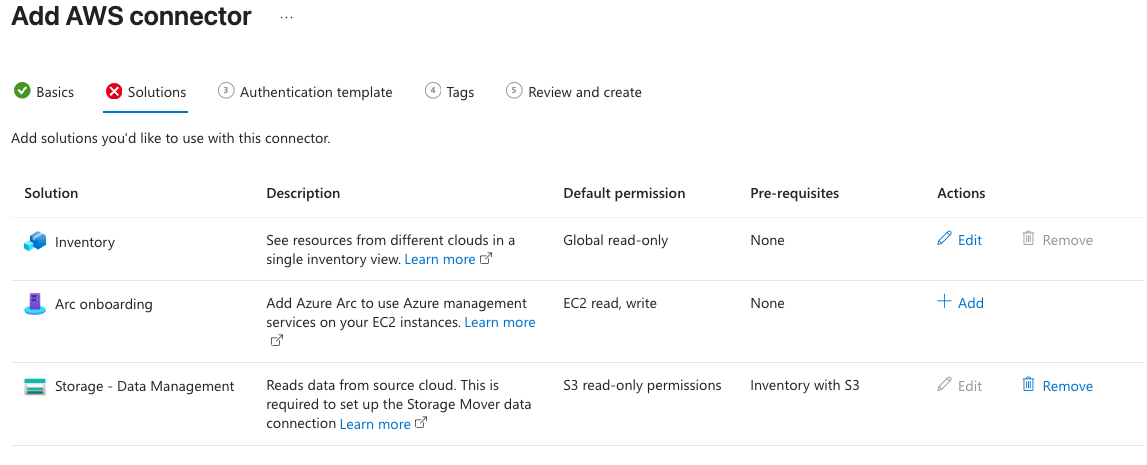This screenshot has height=465, width=1147.
Task: Go to the Authentication template tab
Action: 316,92
